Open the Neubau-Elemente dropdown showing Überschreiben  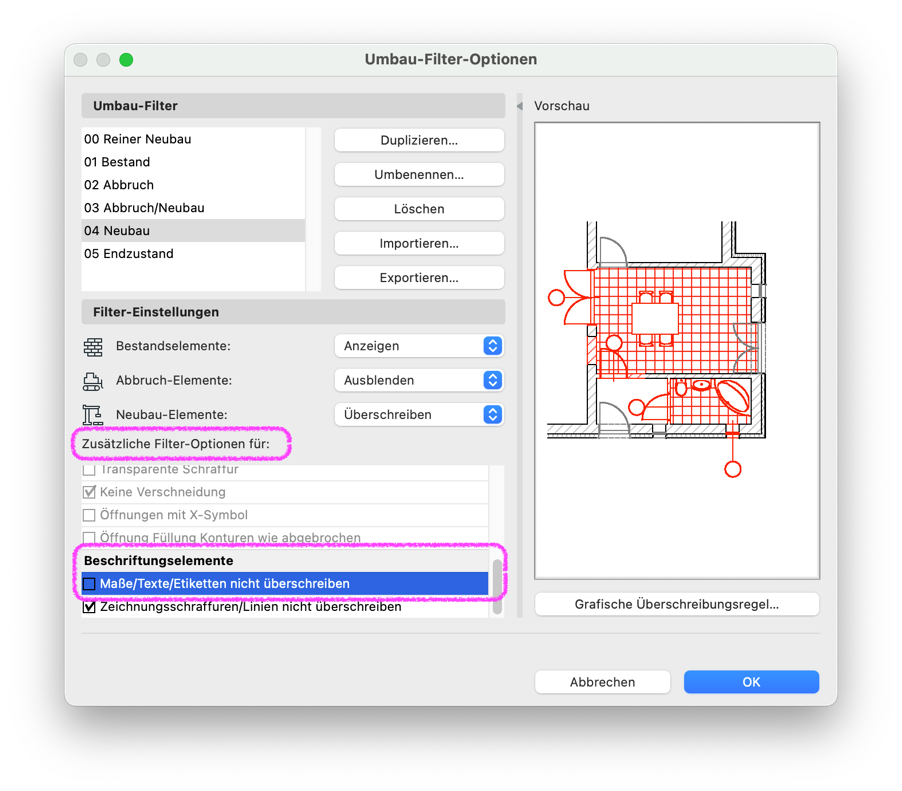(419, 414)
